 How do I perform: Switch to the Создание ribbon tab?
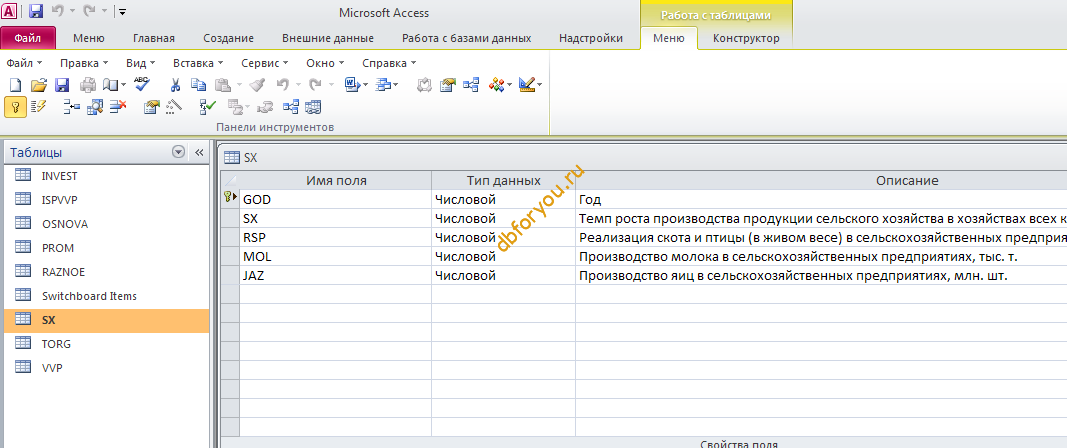coord(228,38)
